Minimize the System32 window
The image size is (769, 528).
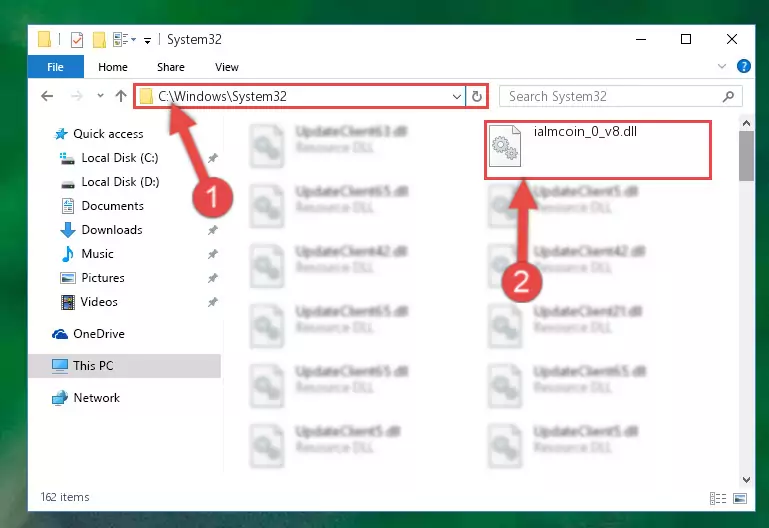[641, 39]
